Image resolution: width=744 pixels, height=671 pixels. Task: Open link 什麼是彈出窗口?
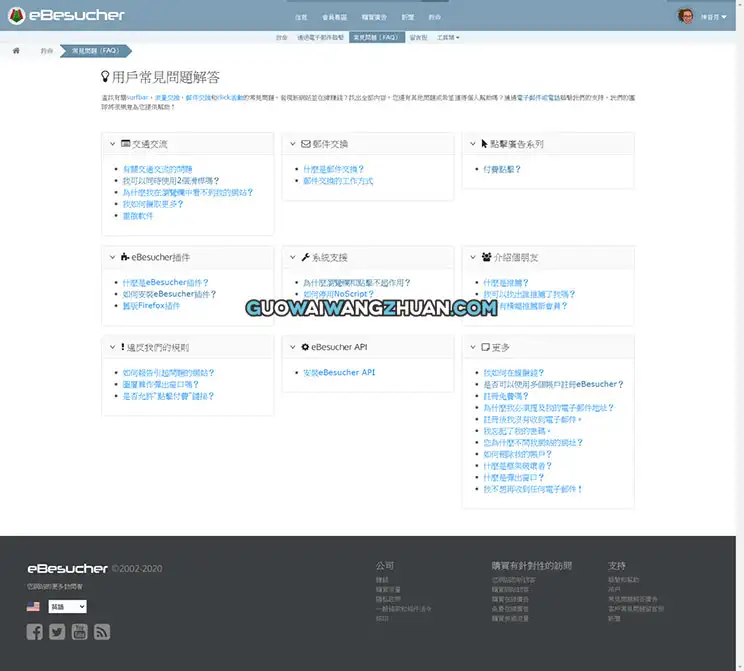click(x=513, y=477)
